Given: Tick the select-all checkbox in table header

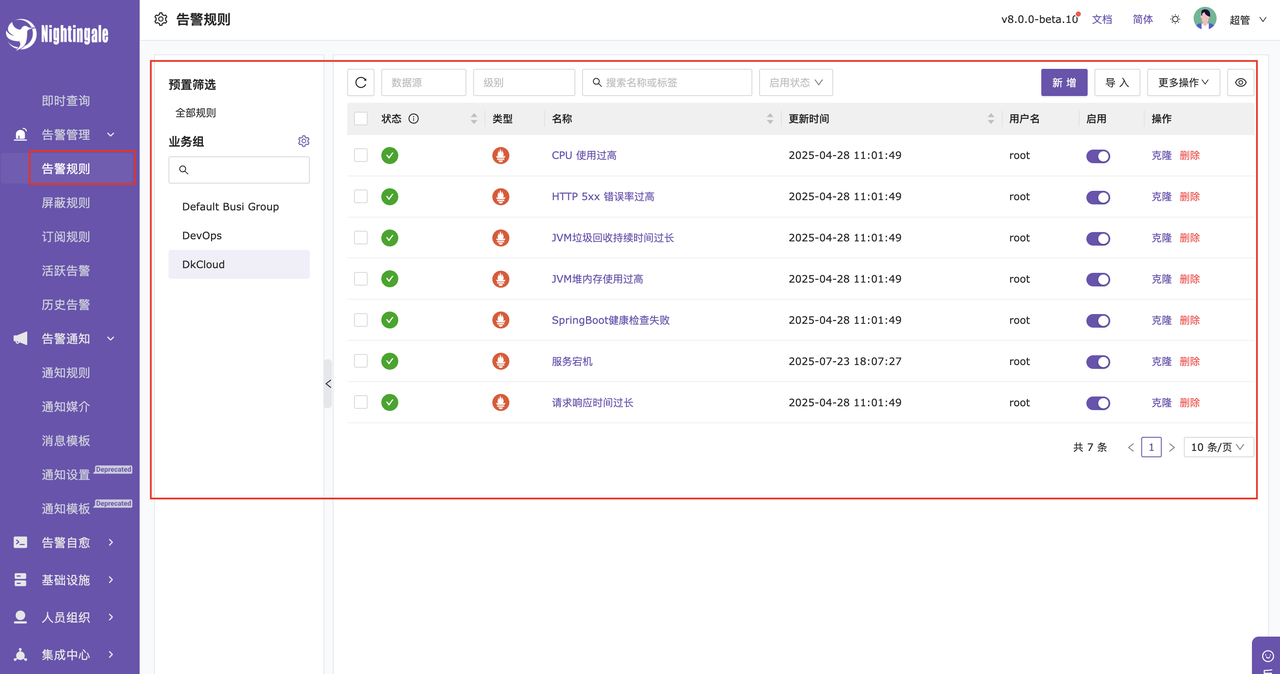Looking at the screenshot, I should click(361, 119).
